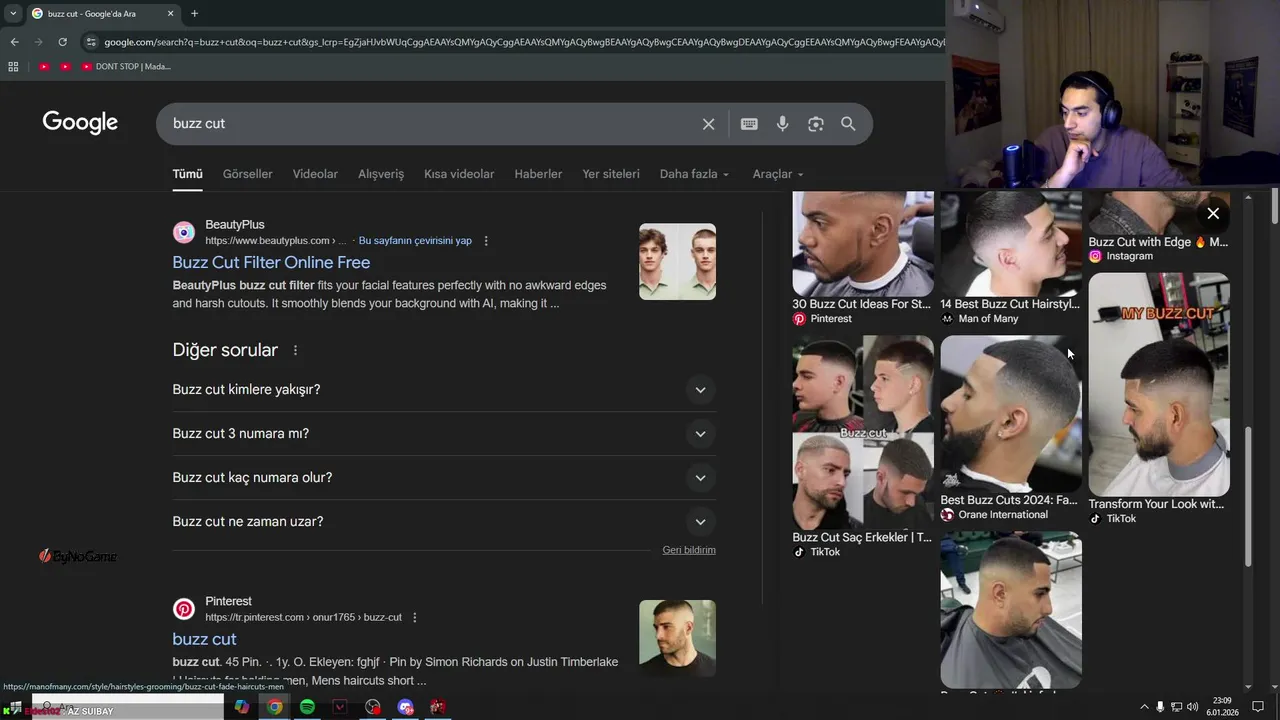Open the taskbar clock showing 23:09
Viewport: 1280px width, 720px height.
coord(1222,707)
